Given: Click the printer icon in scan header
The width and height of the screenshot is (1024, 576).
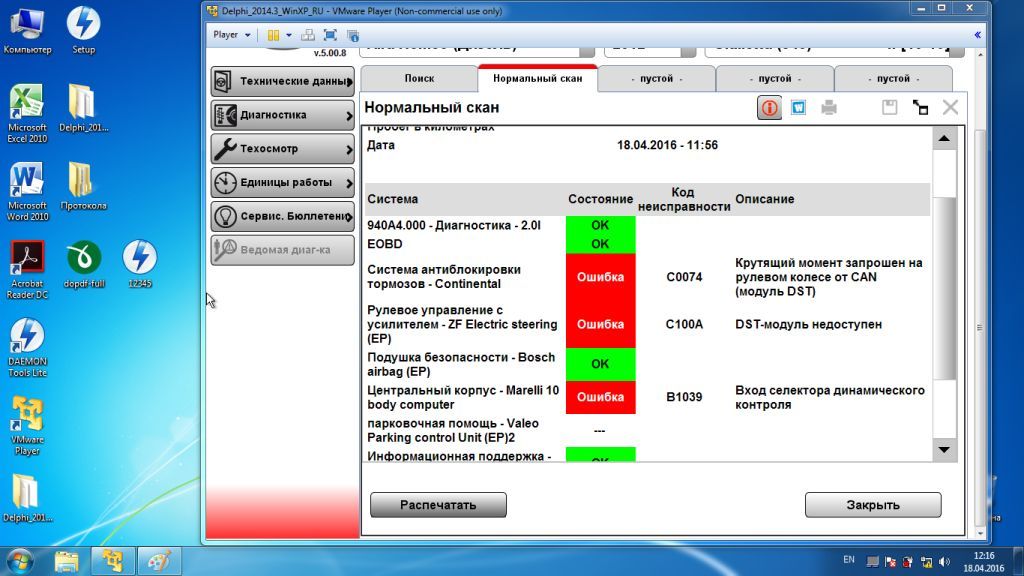Looking at the screenshot, I should 829,108.
